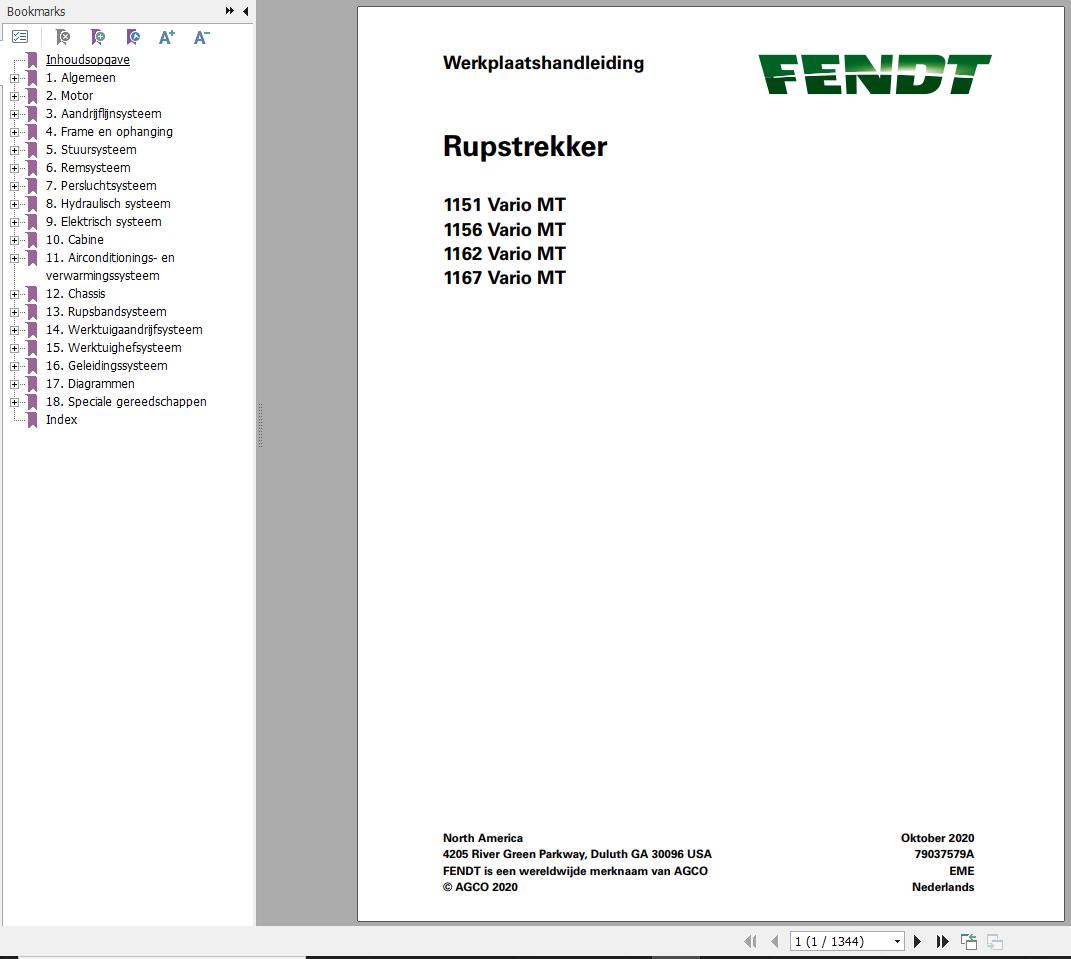
Task: Open the page number dropdown
Action: pyautogui.click(x=897, y=941)
